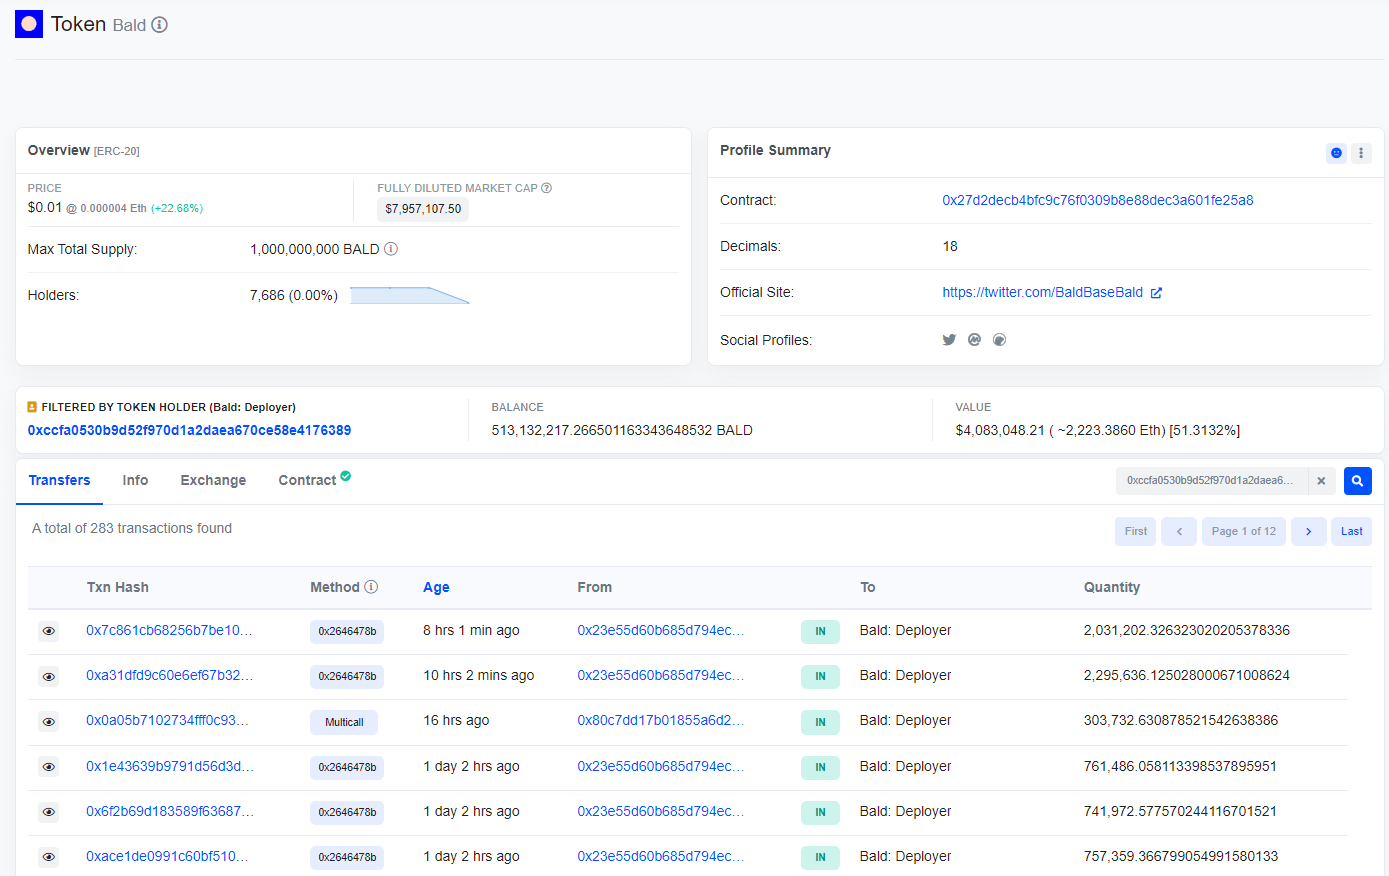Screen dimensions: 1389x876
Task: Open the external link icon beside official site
Action: (1156, 293)
